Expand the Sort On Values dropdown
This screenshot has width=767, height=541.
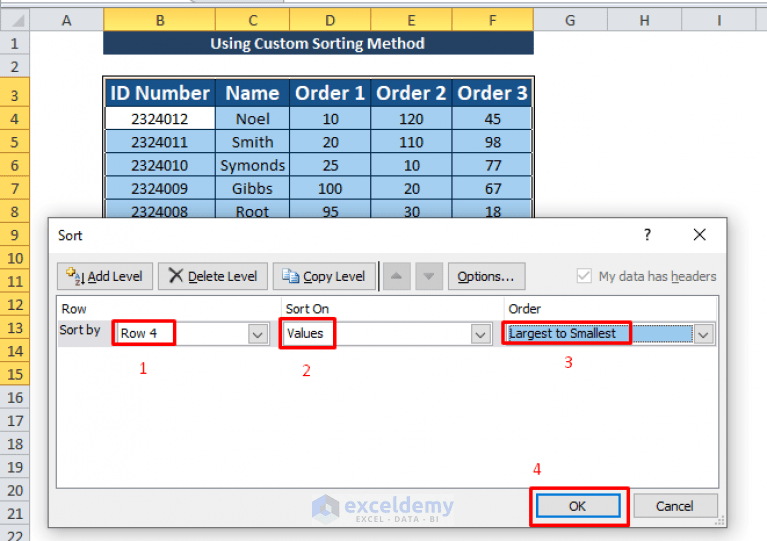[x=480, y=335]
